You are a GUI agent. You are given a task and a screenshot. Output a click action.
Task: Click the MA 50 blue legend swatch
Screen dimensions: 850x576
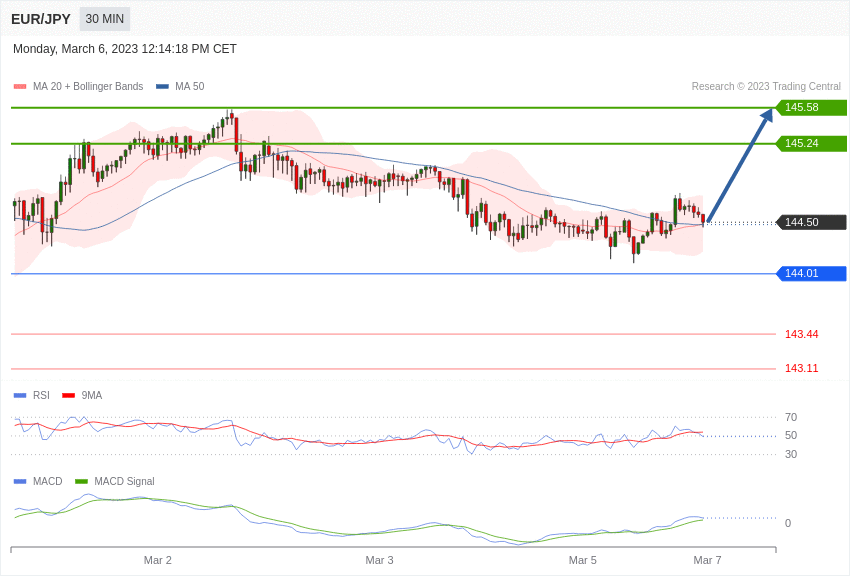pos(162,87)
